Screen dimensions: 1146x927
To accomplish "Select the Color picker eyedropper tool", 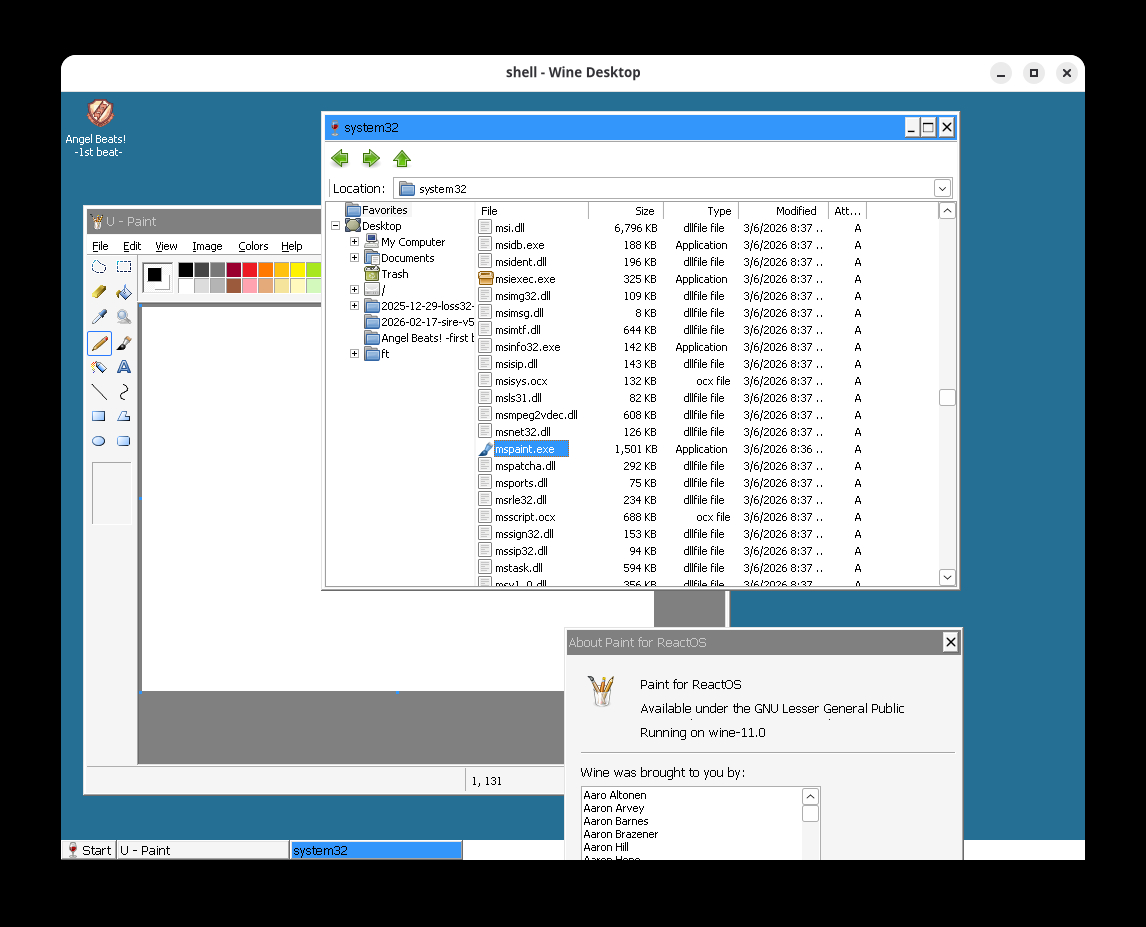I will [x=99, y=317].
